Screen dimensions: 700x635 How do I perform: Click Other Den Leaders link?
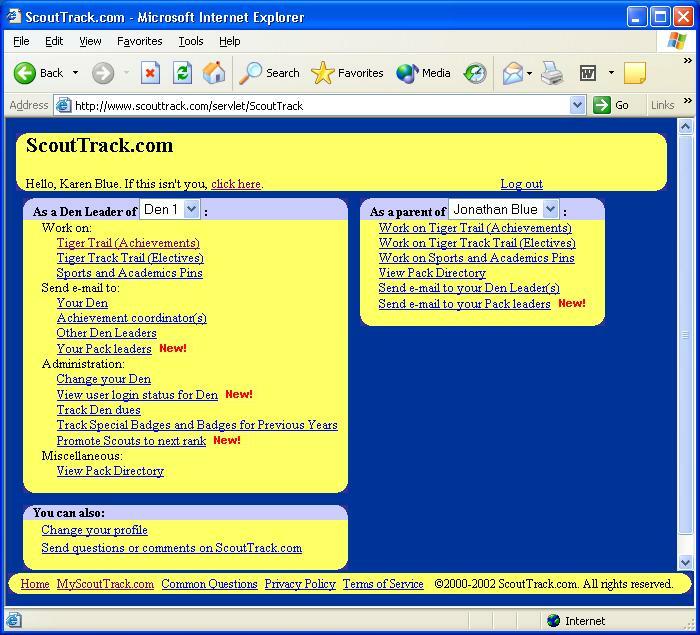pos(106,333)
